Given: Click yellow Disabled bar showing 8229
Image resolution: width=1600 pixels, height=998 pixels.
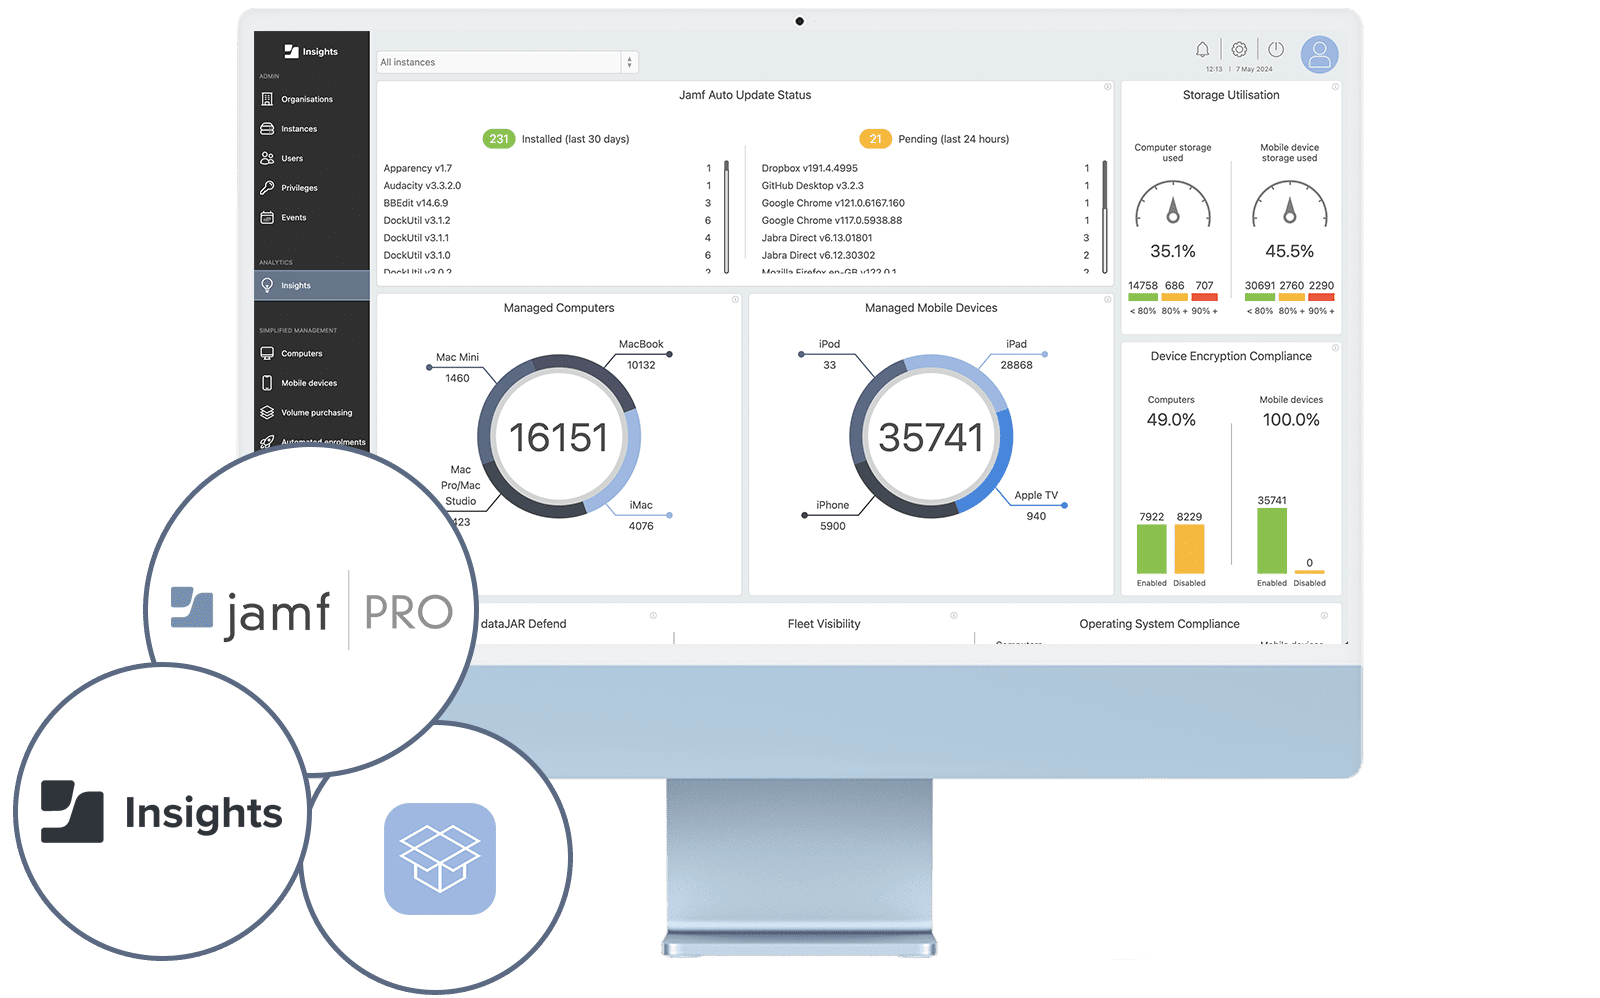Looking at the screenshot, I should point(1189,549).
